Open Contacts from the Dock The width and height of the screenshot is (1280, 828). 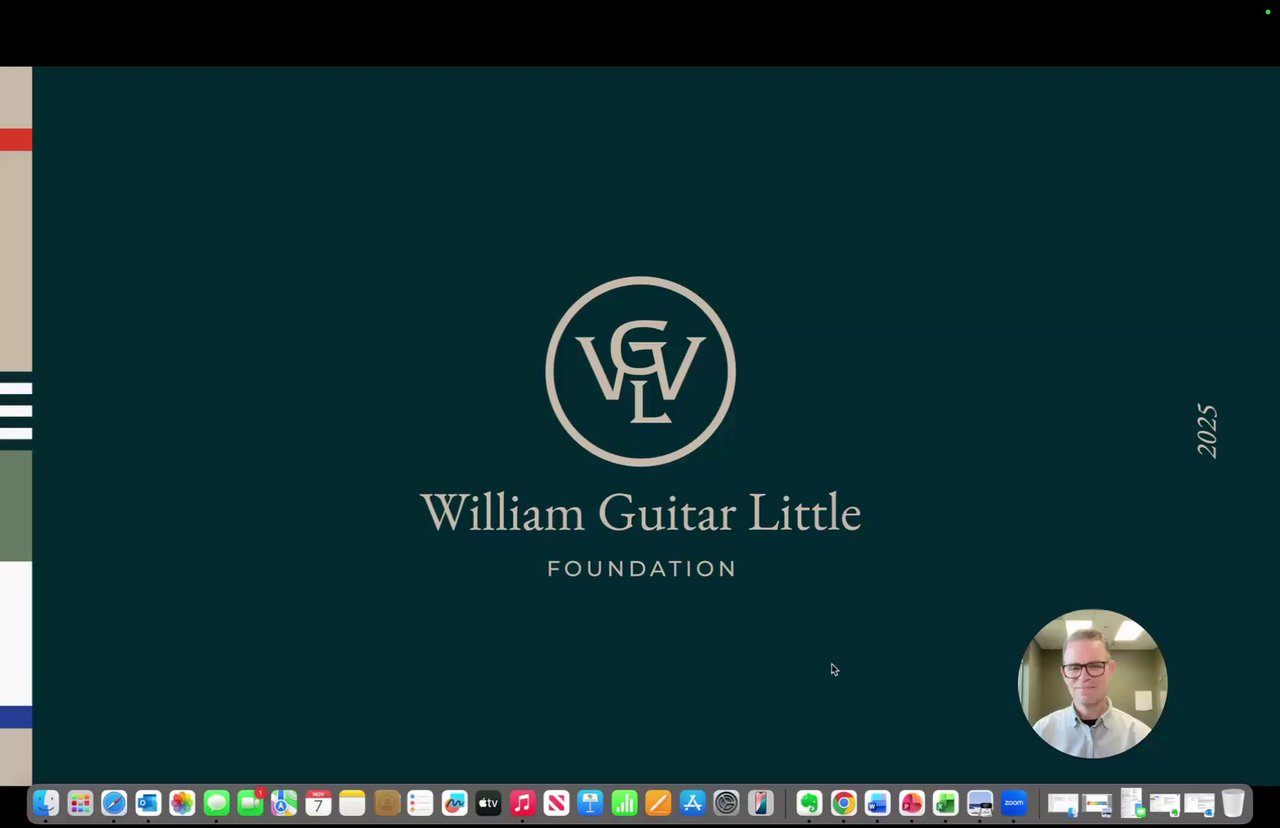387,803
